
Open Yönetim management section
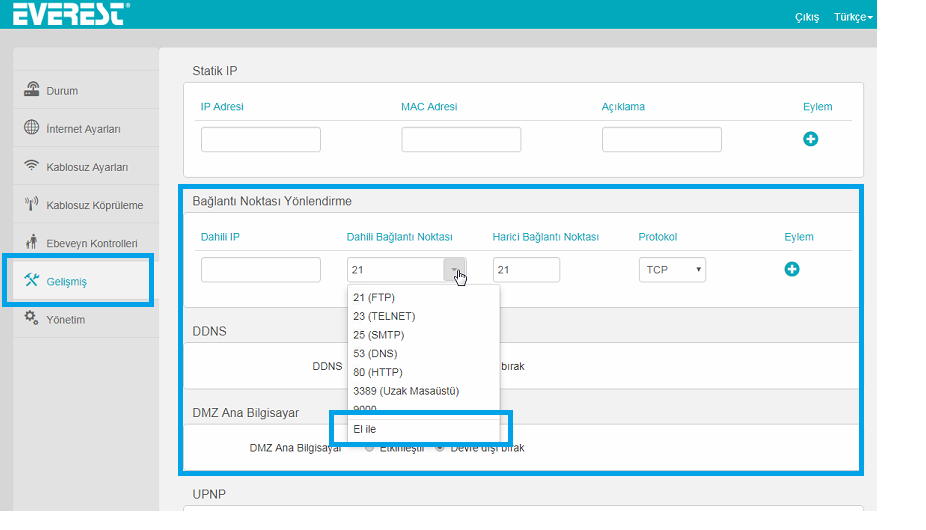coord(86,319)
